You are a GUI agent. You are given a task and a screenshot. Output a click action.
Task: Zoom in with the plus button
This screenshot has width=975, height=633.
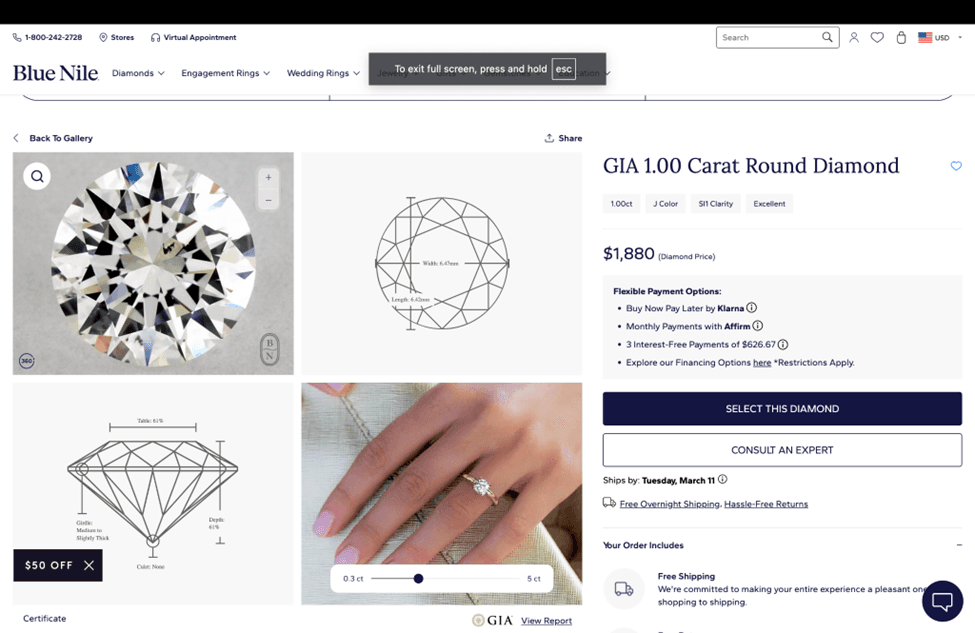click(x=269, y=177)
